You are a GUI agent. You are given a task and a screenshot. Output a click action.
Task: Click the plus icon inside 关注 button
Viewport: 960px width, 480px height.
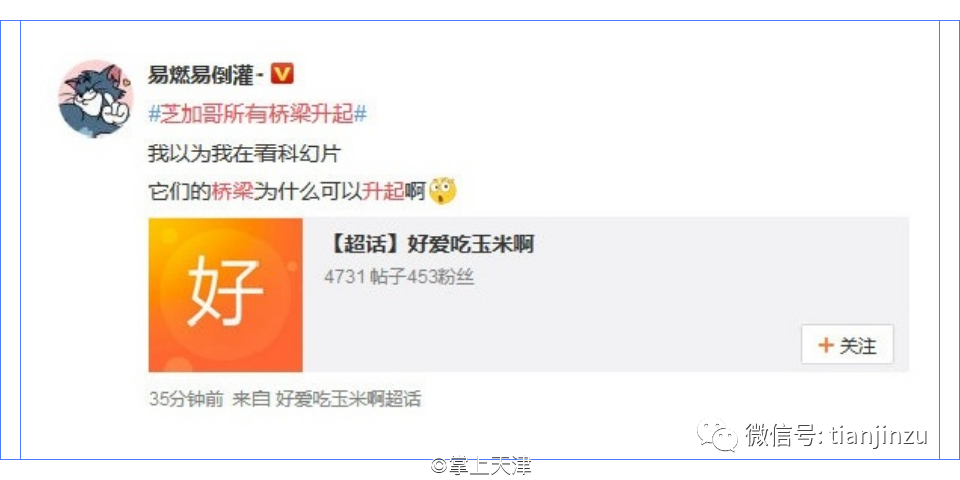[x=826, y=346]
